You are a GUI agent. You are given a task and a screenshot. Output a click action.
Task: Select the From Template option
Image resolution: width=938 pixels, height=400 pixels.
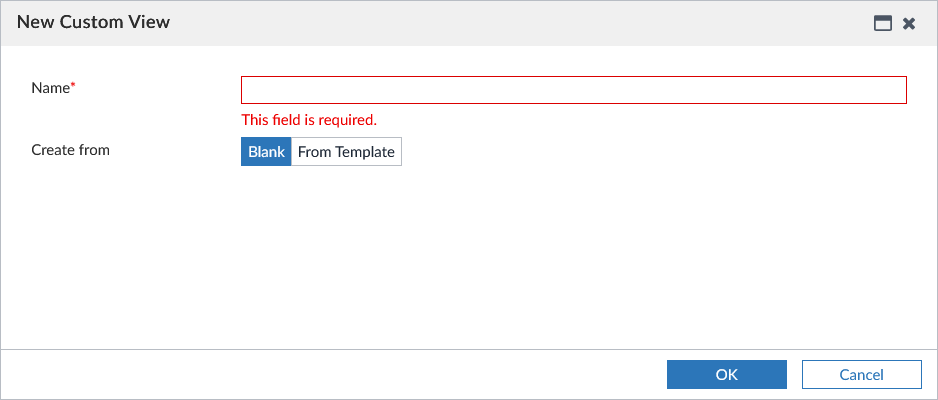tap(346, 152)
